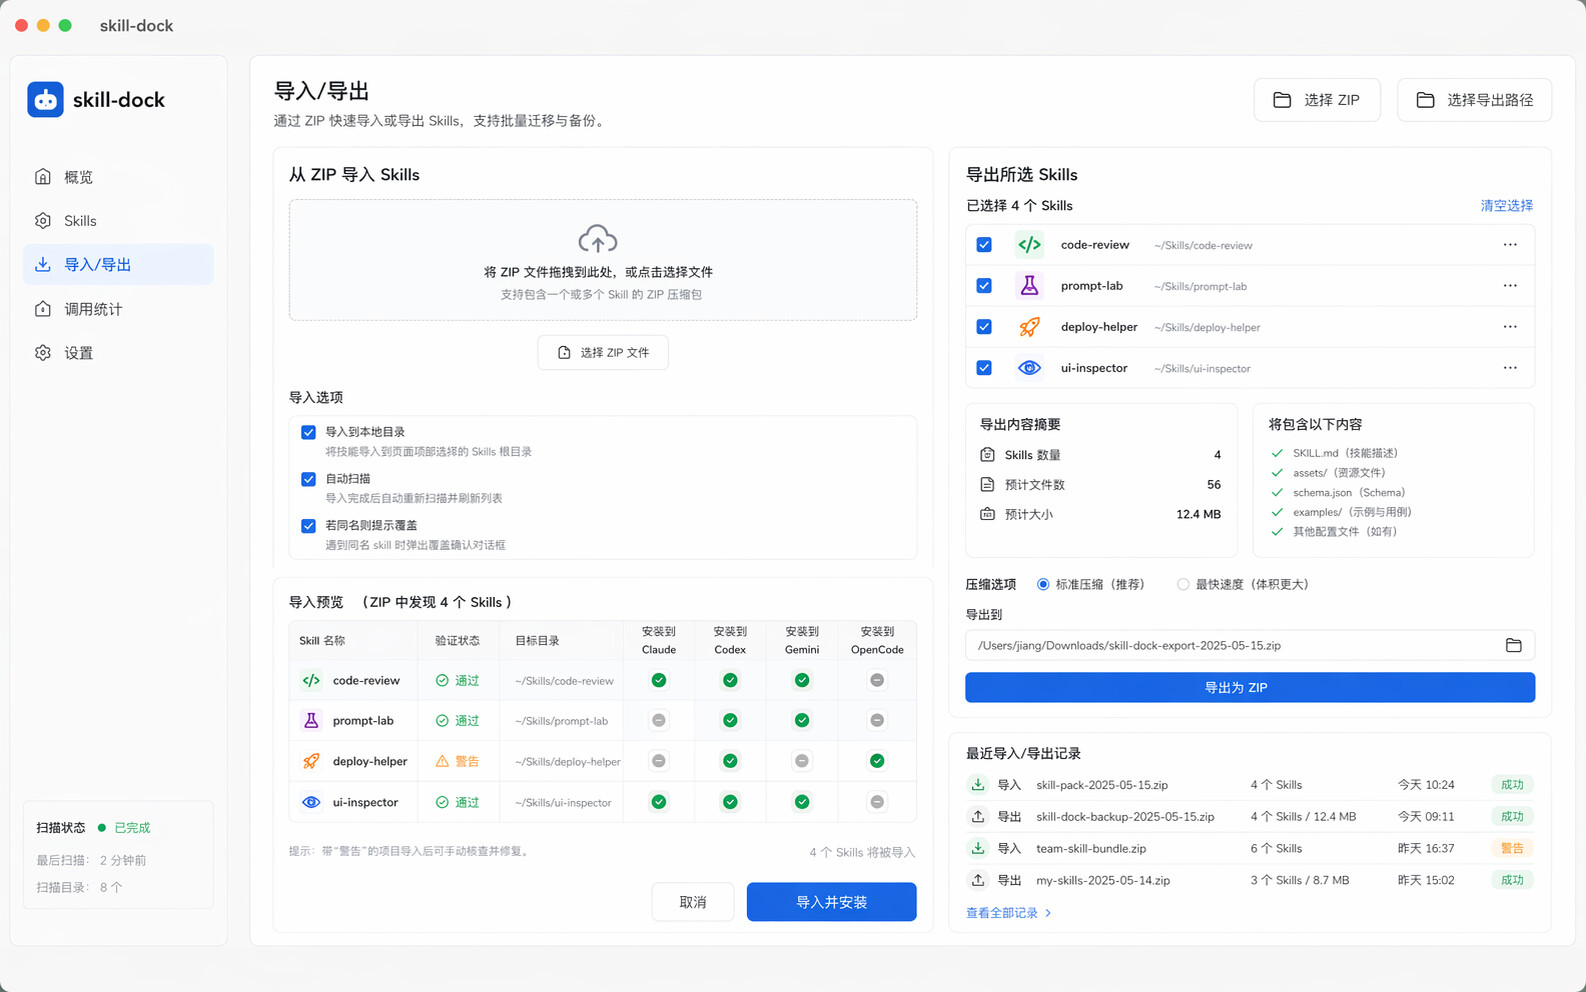Click 警告 status badge for team-skill-bundle.zip

(x=1512, y=848)
